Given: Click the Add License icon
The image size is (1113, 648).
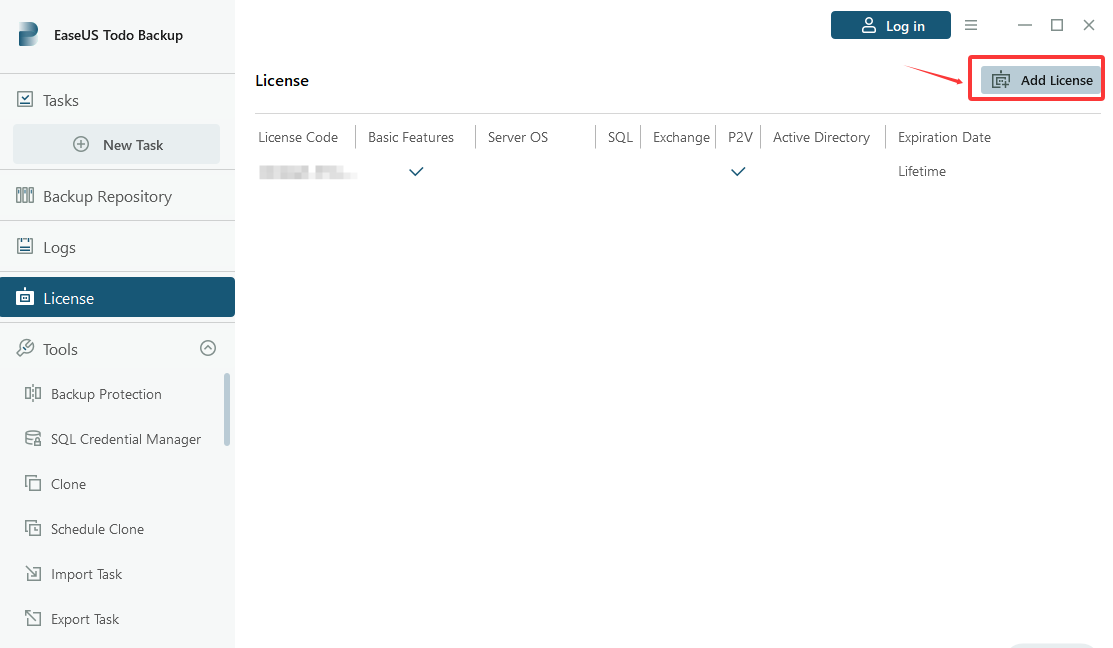Looking at the screenshot, I should [x=1001, y=80].
